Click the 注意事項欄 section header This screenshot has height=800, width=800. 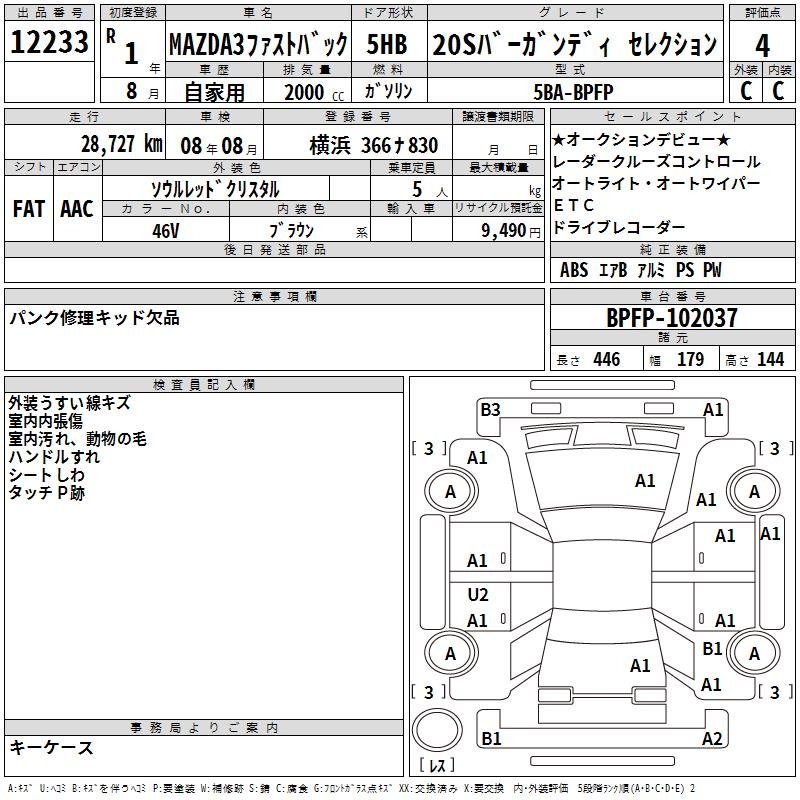pos(274,296)
